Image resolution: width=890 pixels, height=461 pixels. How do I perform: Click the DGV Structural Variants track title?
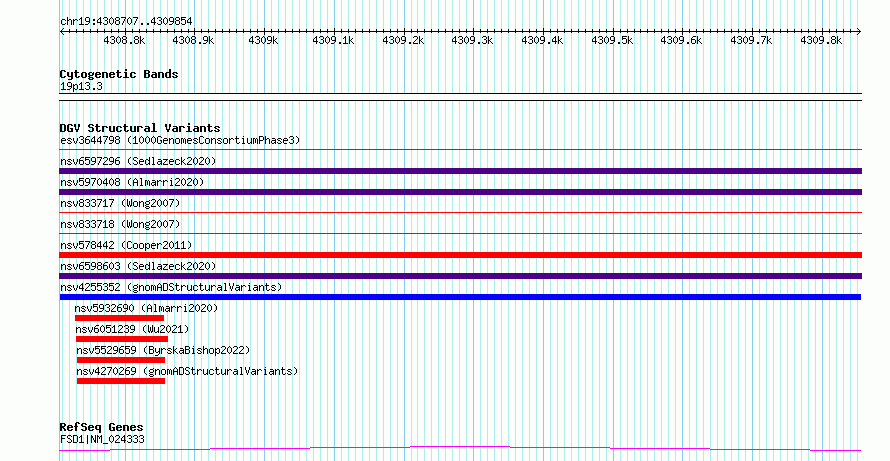(140, 128)
